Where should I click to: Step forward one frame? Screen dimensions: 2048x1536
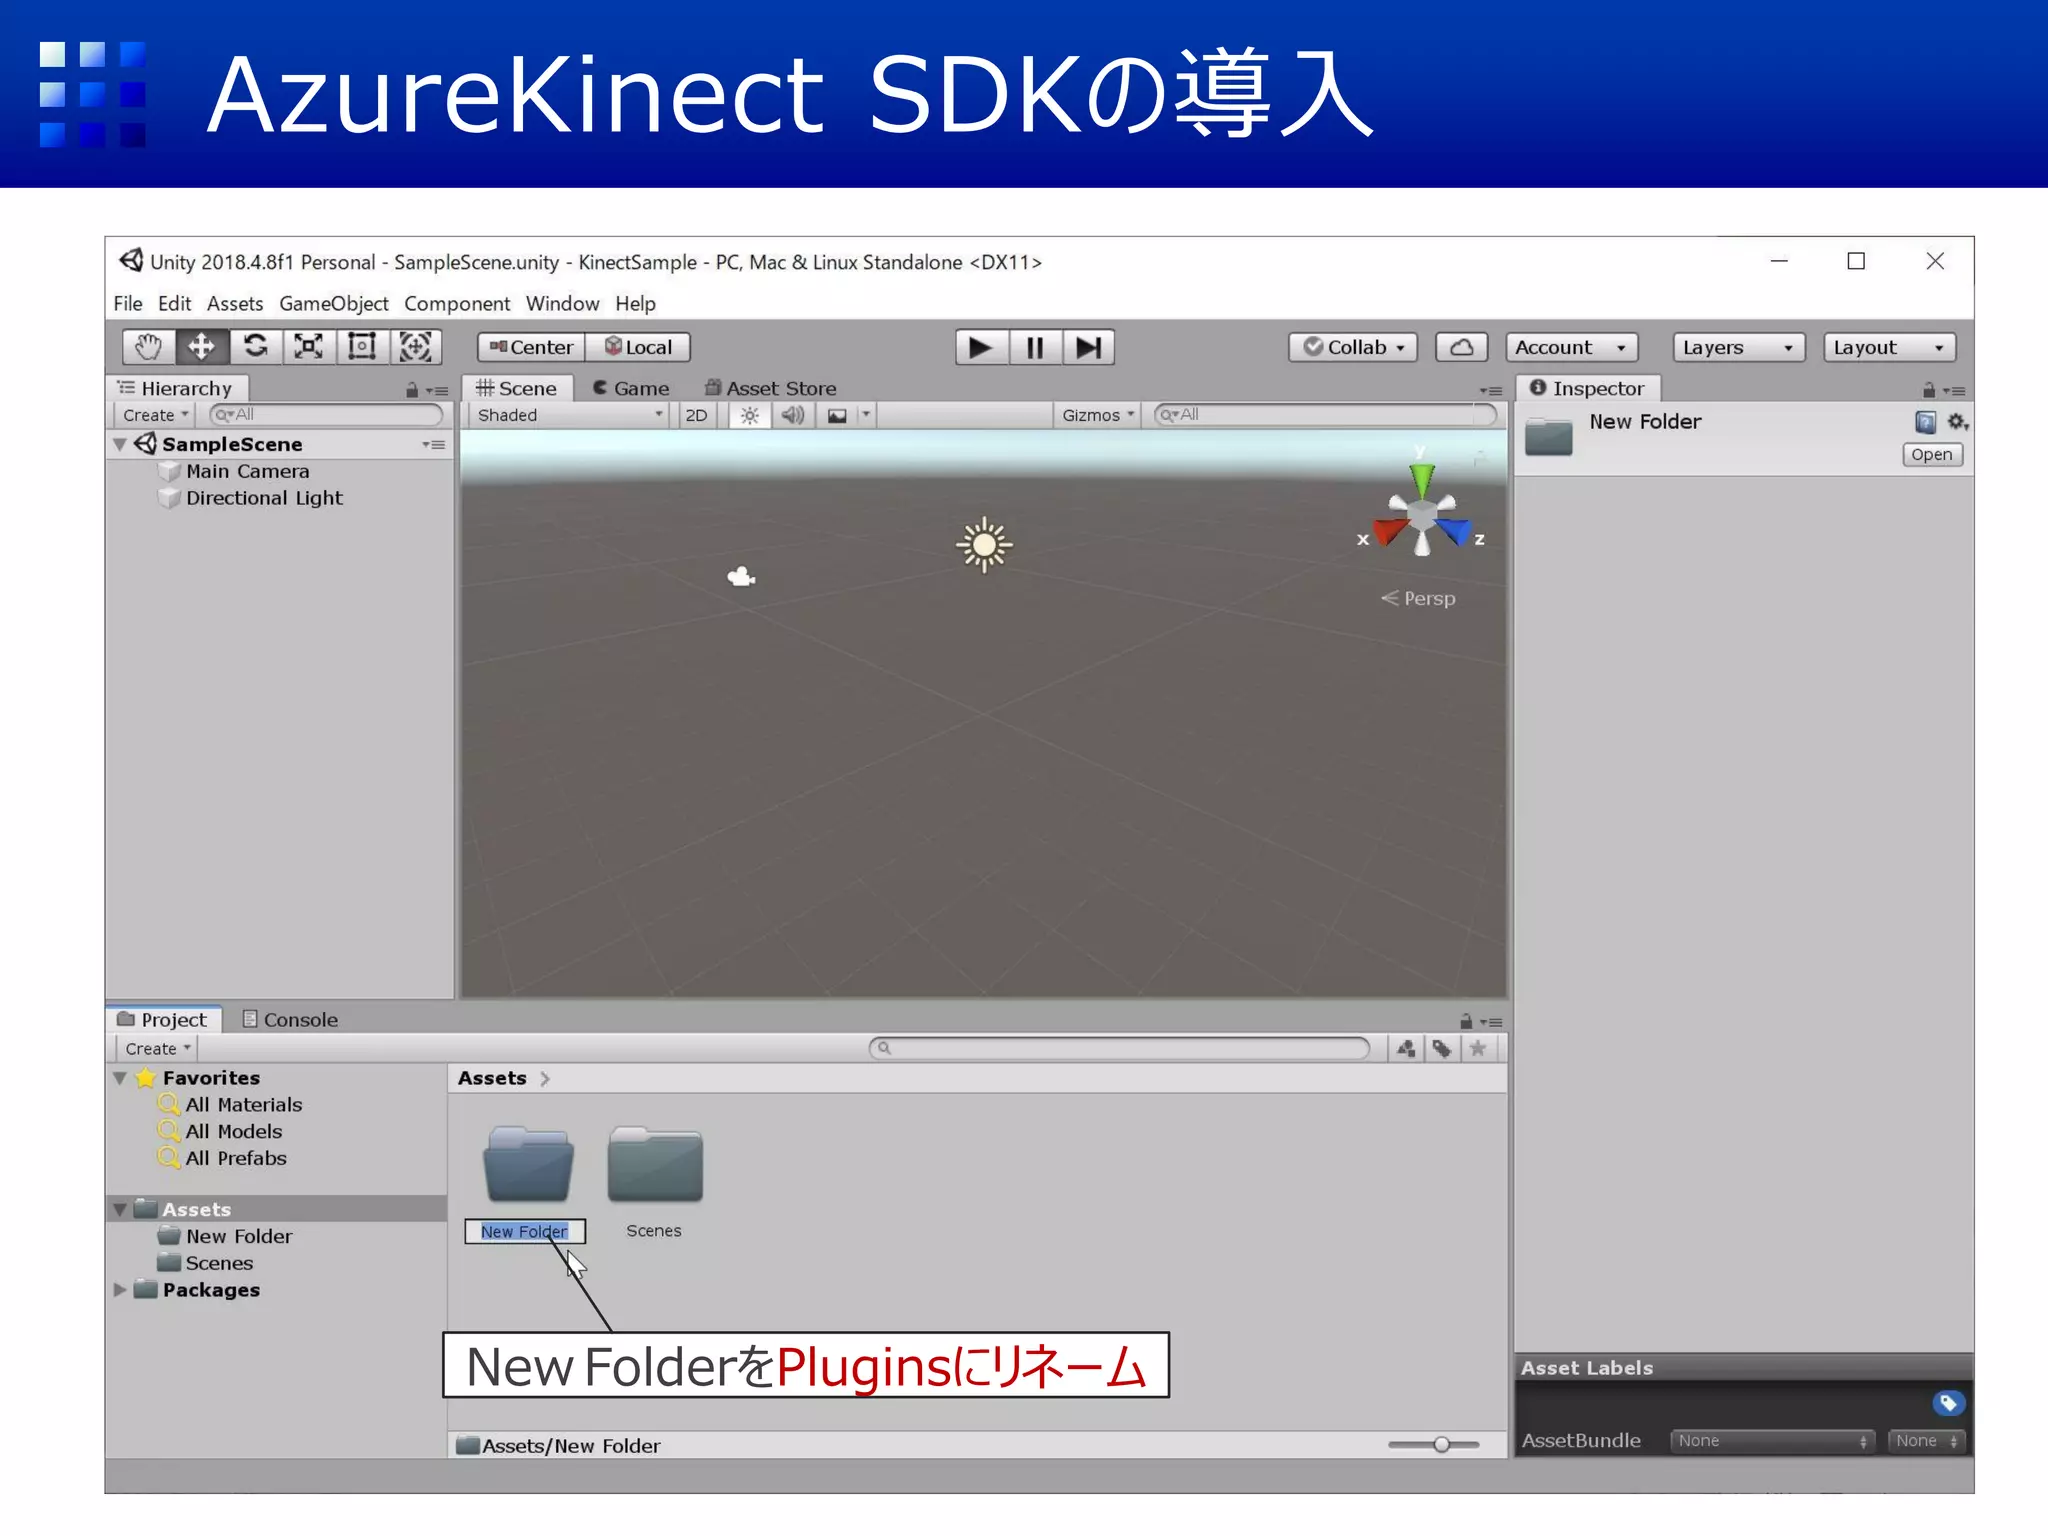1088,347
